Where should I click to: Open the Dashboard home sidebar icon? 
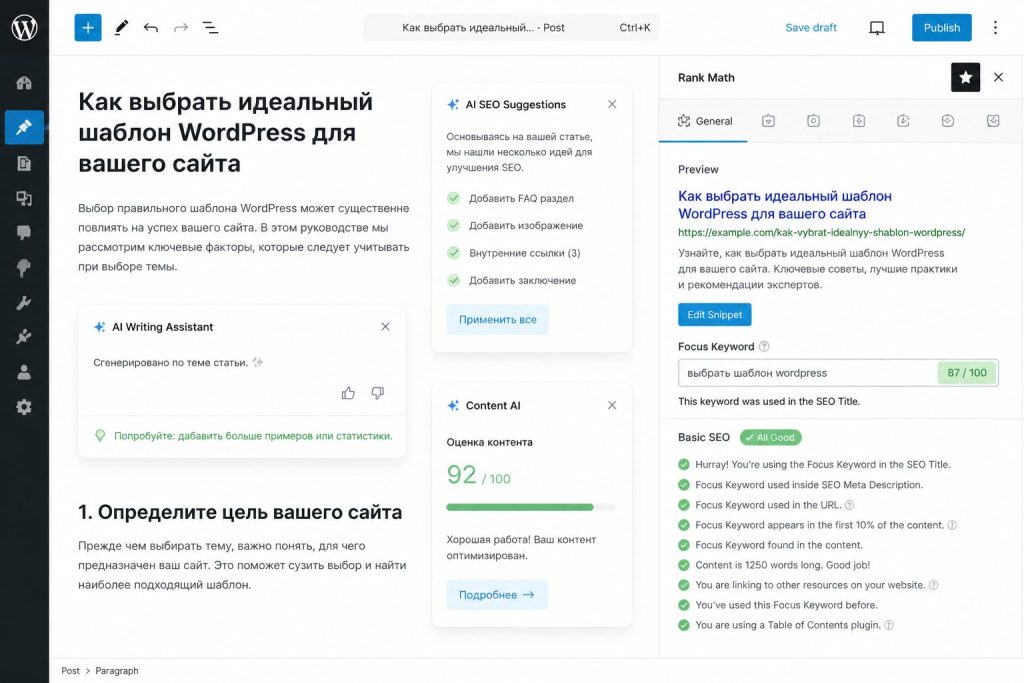24,83
